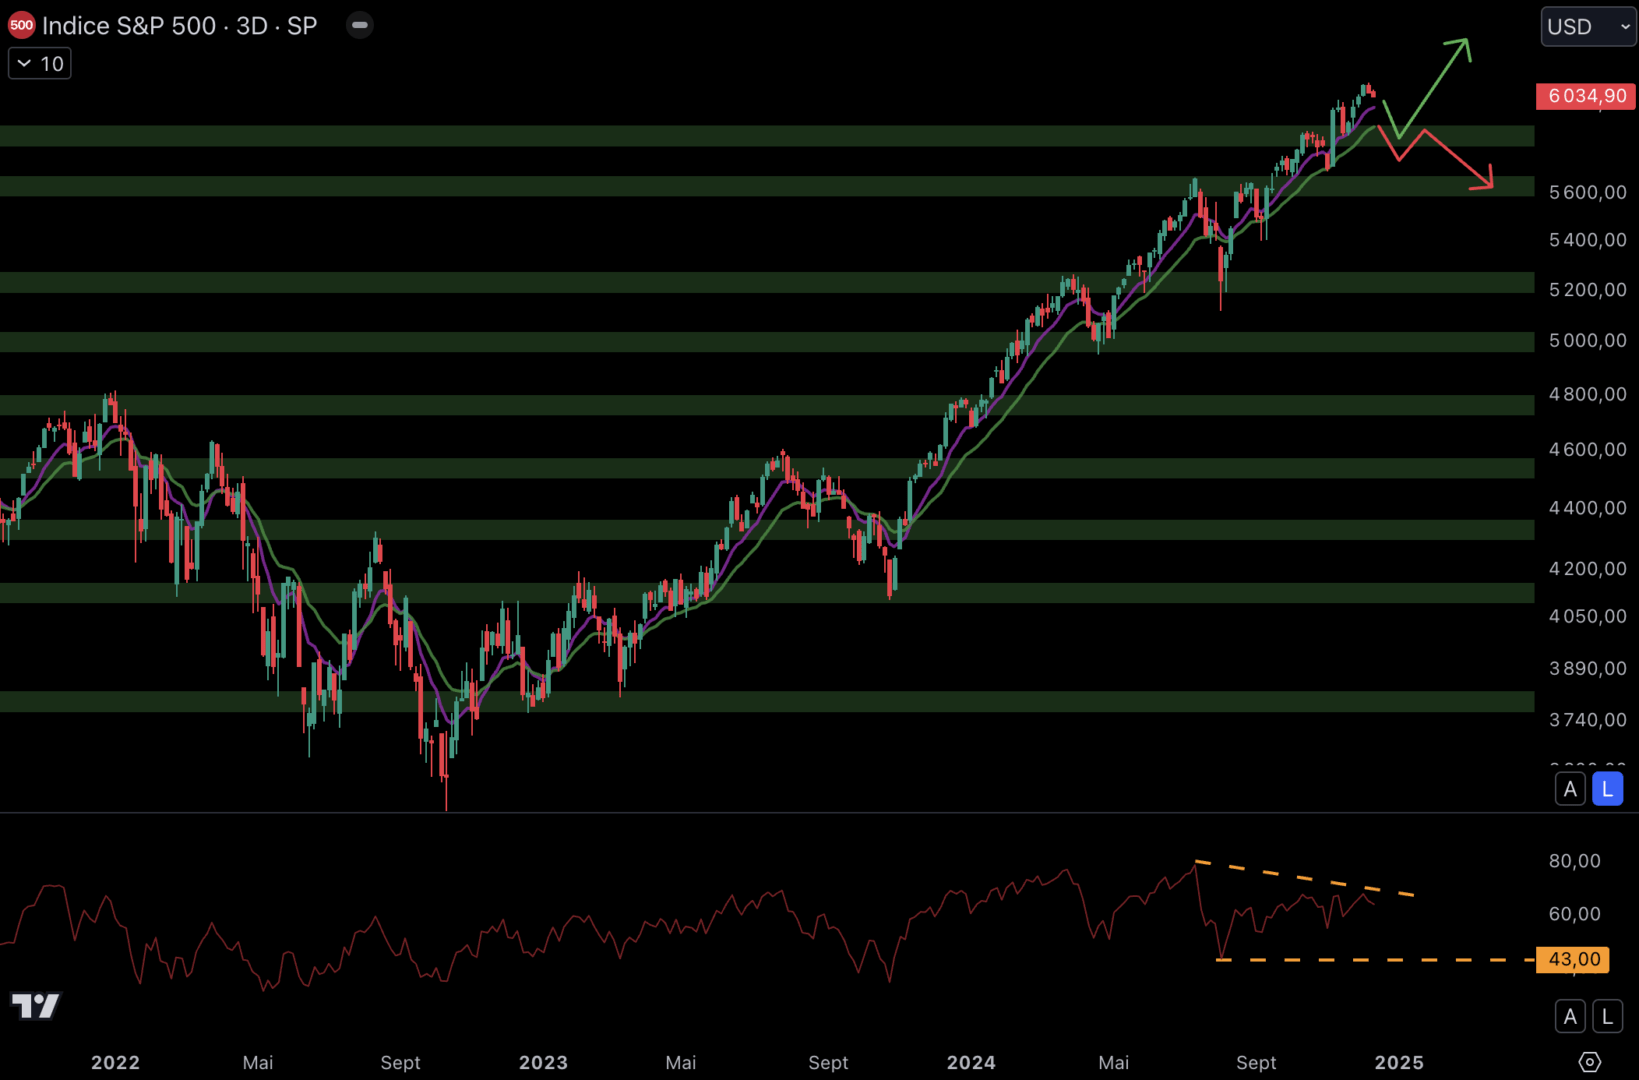Click the red S&P 500 symbol logo
This screenshot has height=1080, width=1639.
tap(21, 26)
